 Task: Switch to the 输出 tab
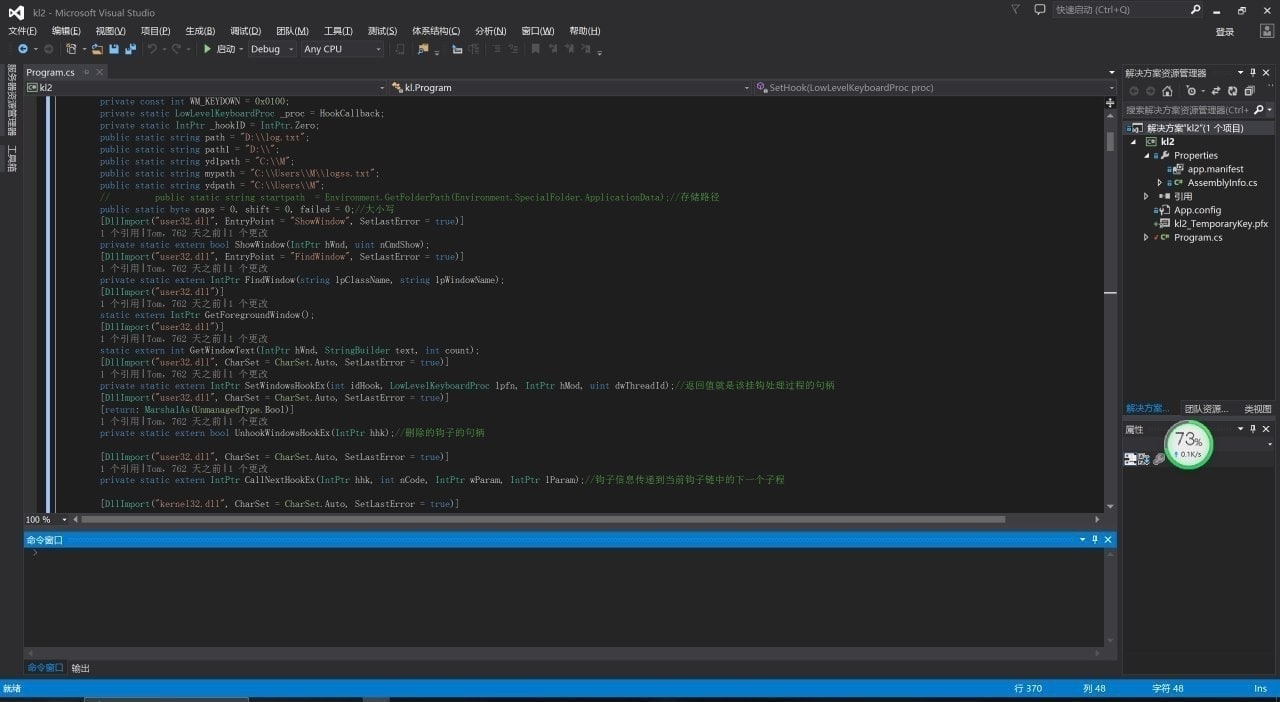pyautogui.click(x=80, y=668)
